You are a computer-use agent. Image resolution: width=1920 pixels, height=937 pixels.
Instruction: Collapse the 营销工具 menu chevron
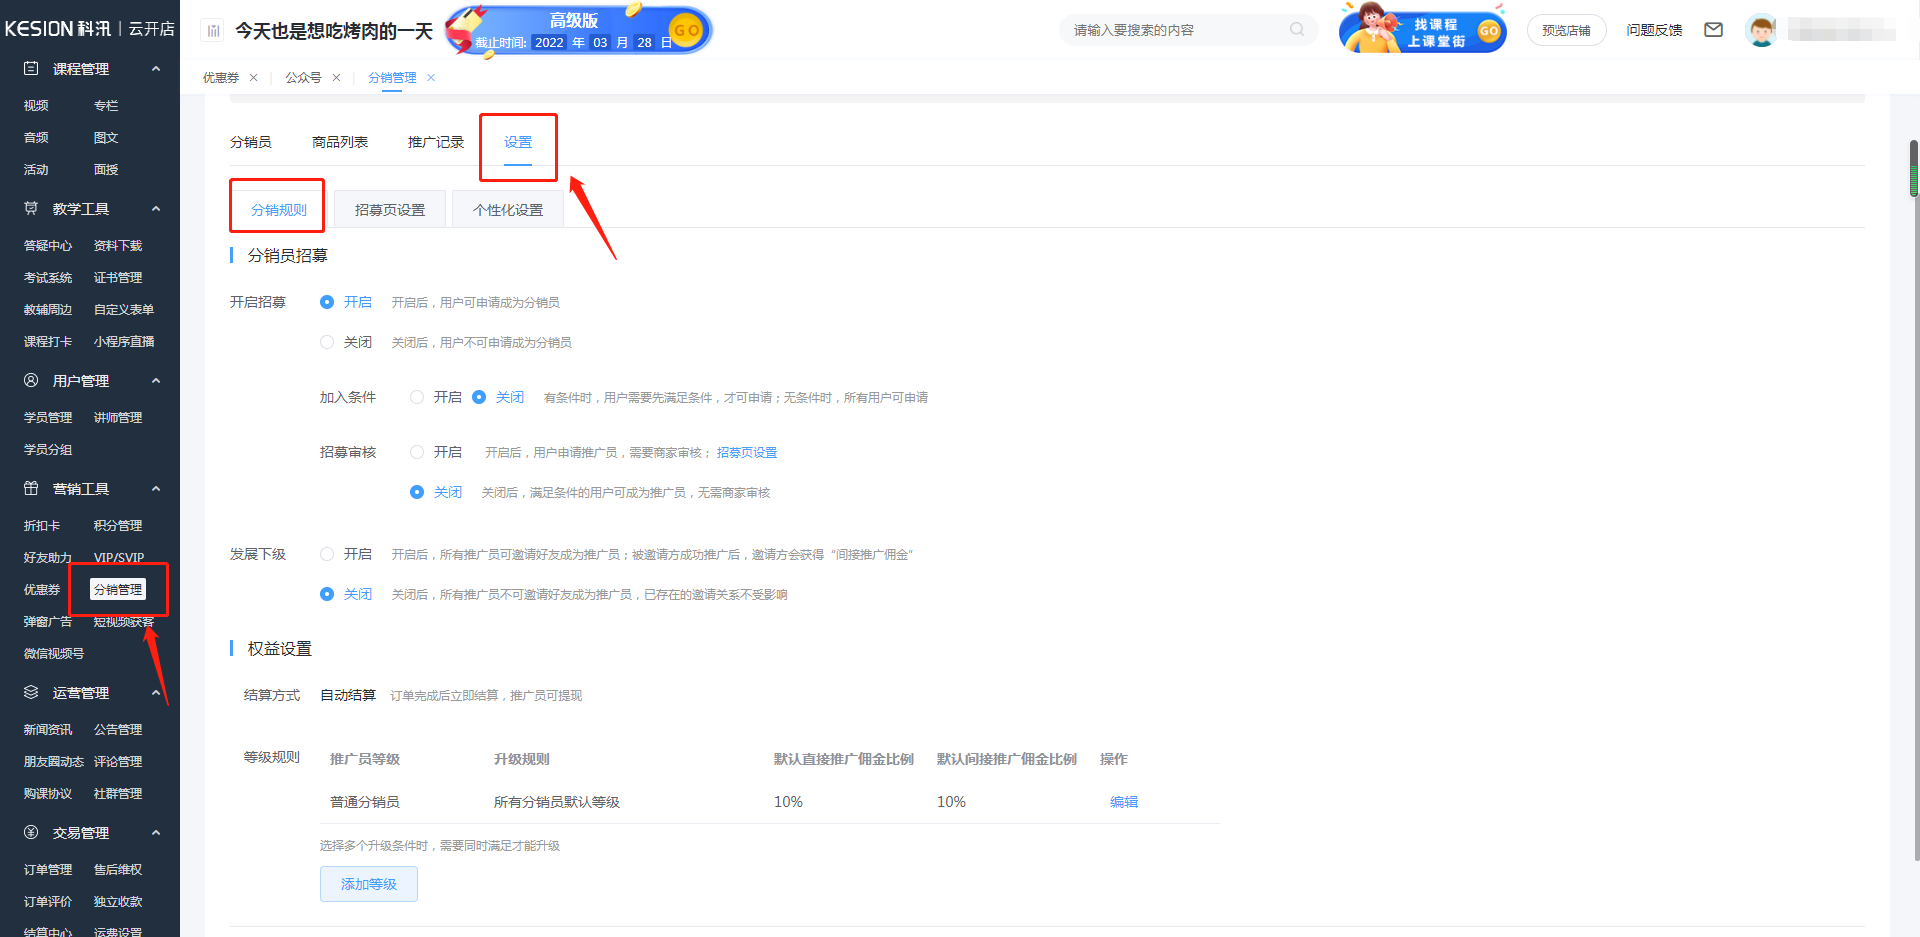[156, 489]
